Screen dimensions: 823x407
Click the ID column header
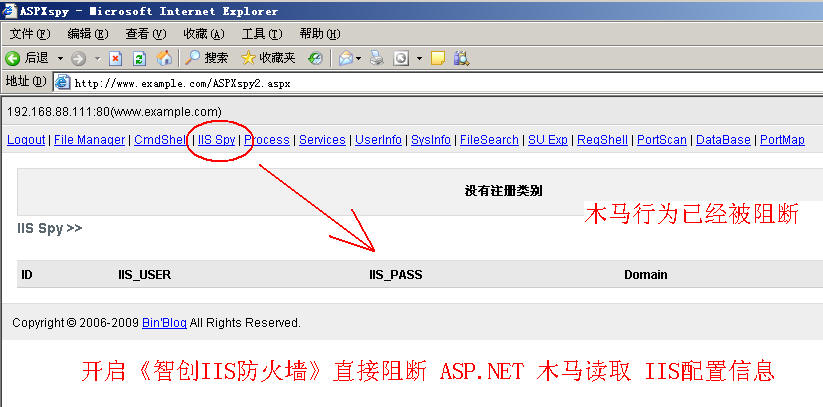(x=27, y=275)
